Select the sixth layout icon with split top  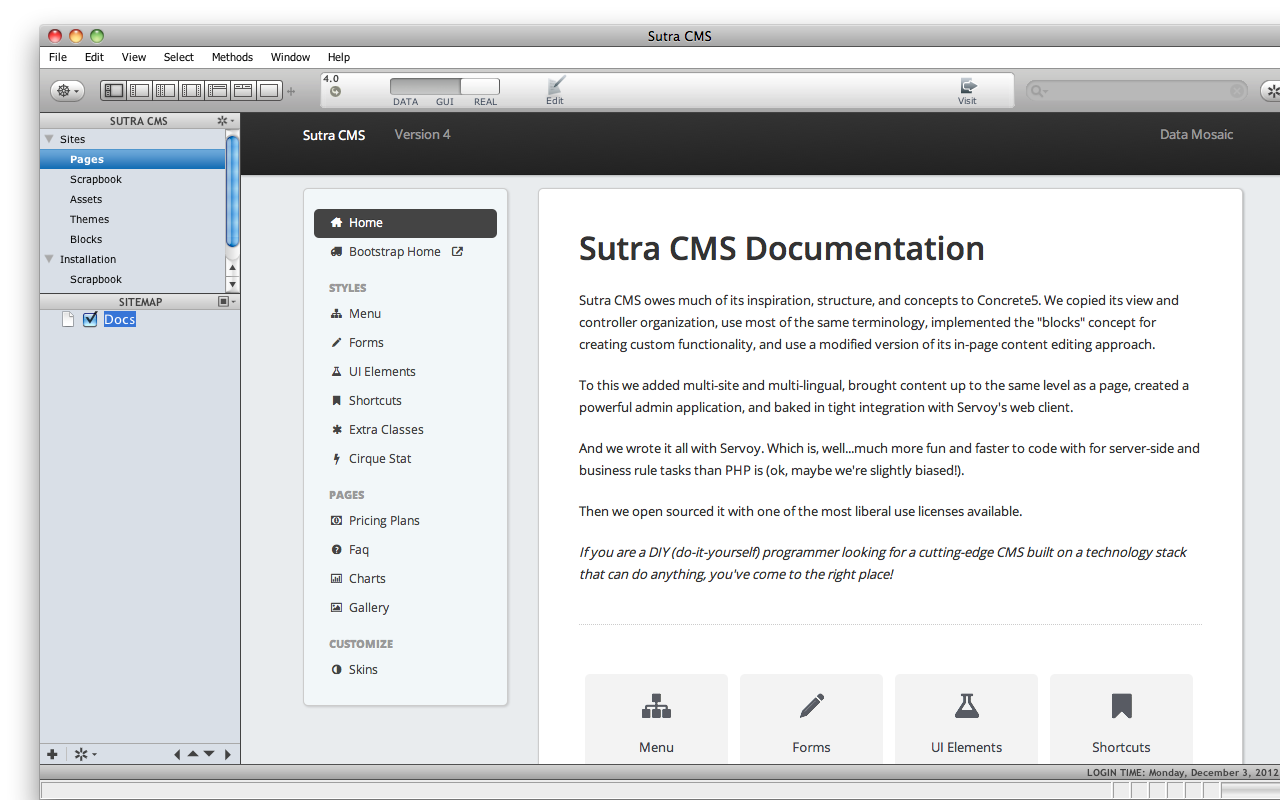pyautogui.click(x=243, y=91)
